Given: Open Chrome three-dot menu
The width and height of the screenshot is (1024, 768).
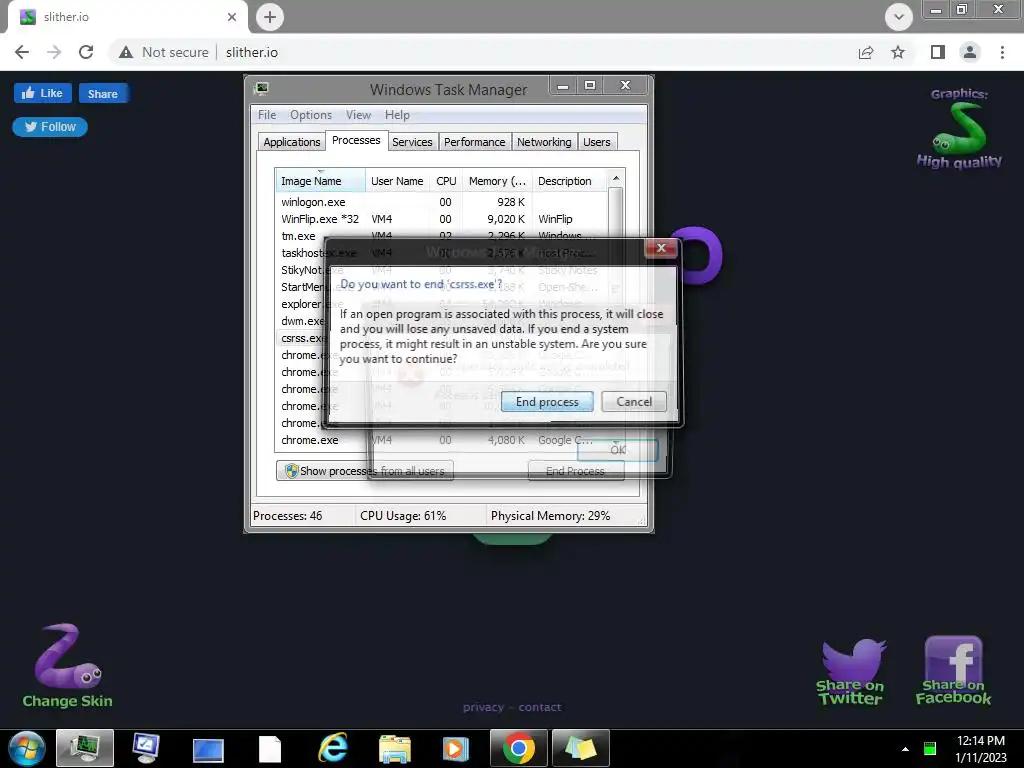Looking at the screenshot, I should [1002, 52].
